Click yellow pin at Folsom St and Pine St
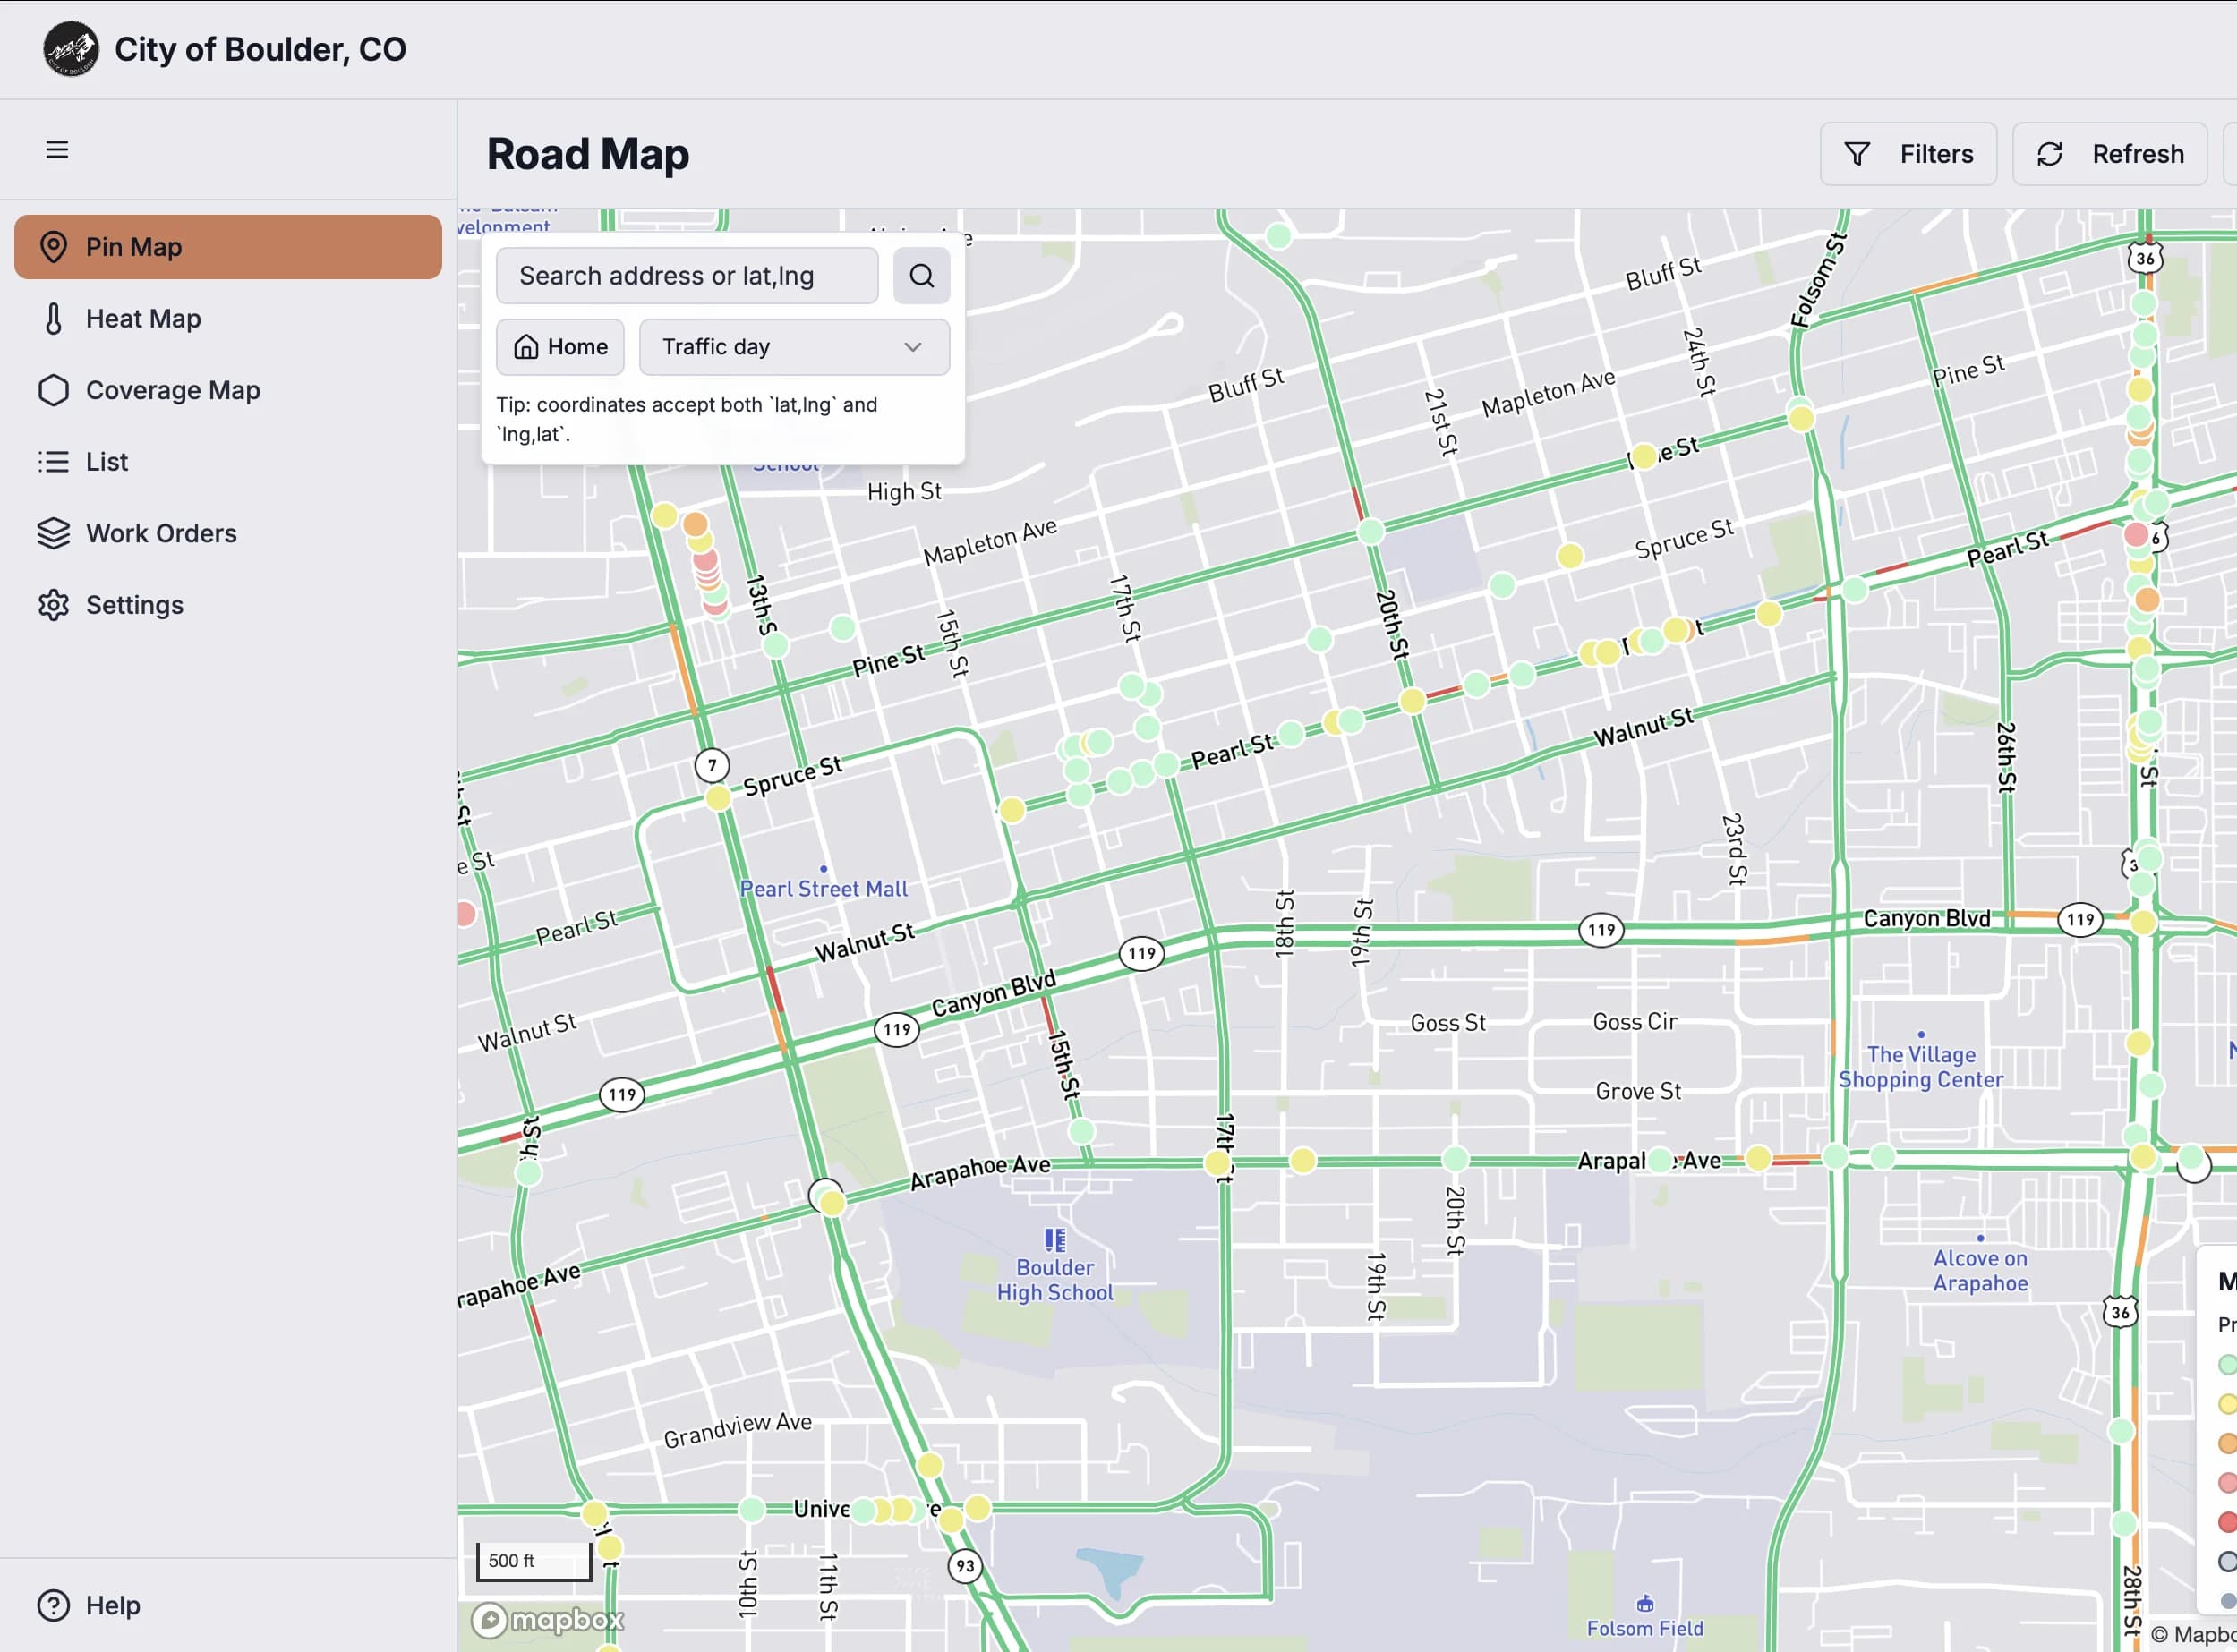 (1801, 418)
